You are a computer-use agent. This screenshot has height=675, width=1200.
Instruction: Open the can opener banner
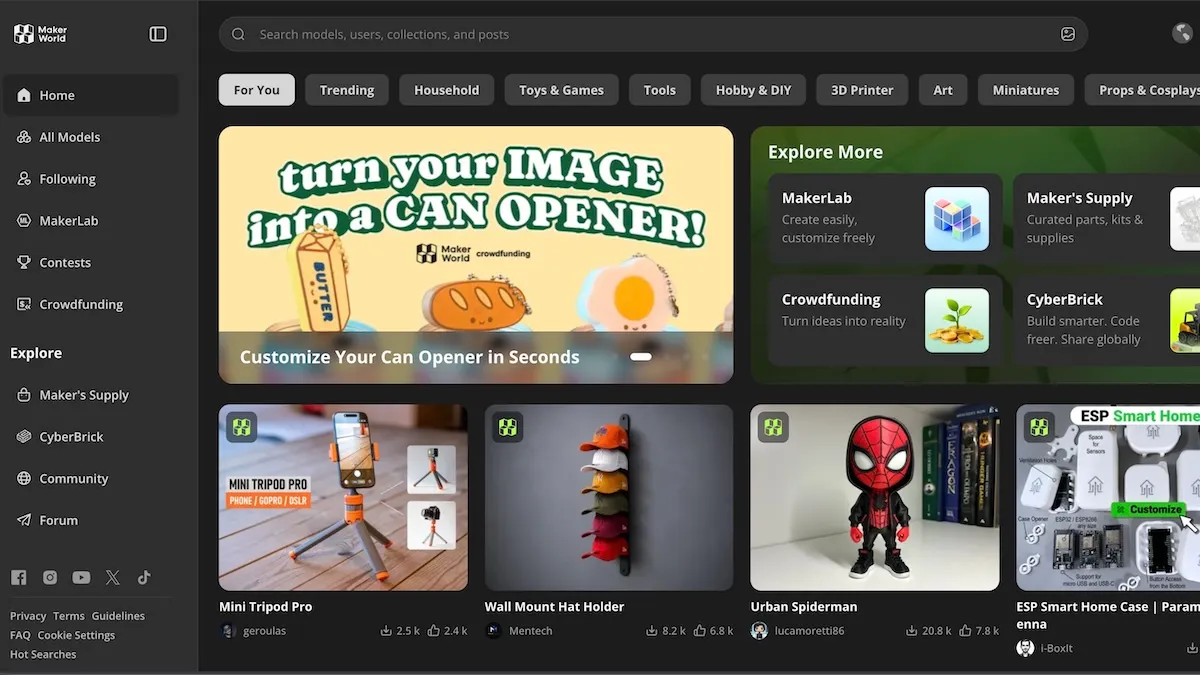(476, 255)
